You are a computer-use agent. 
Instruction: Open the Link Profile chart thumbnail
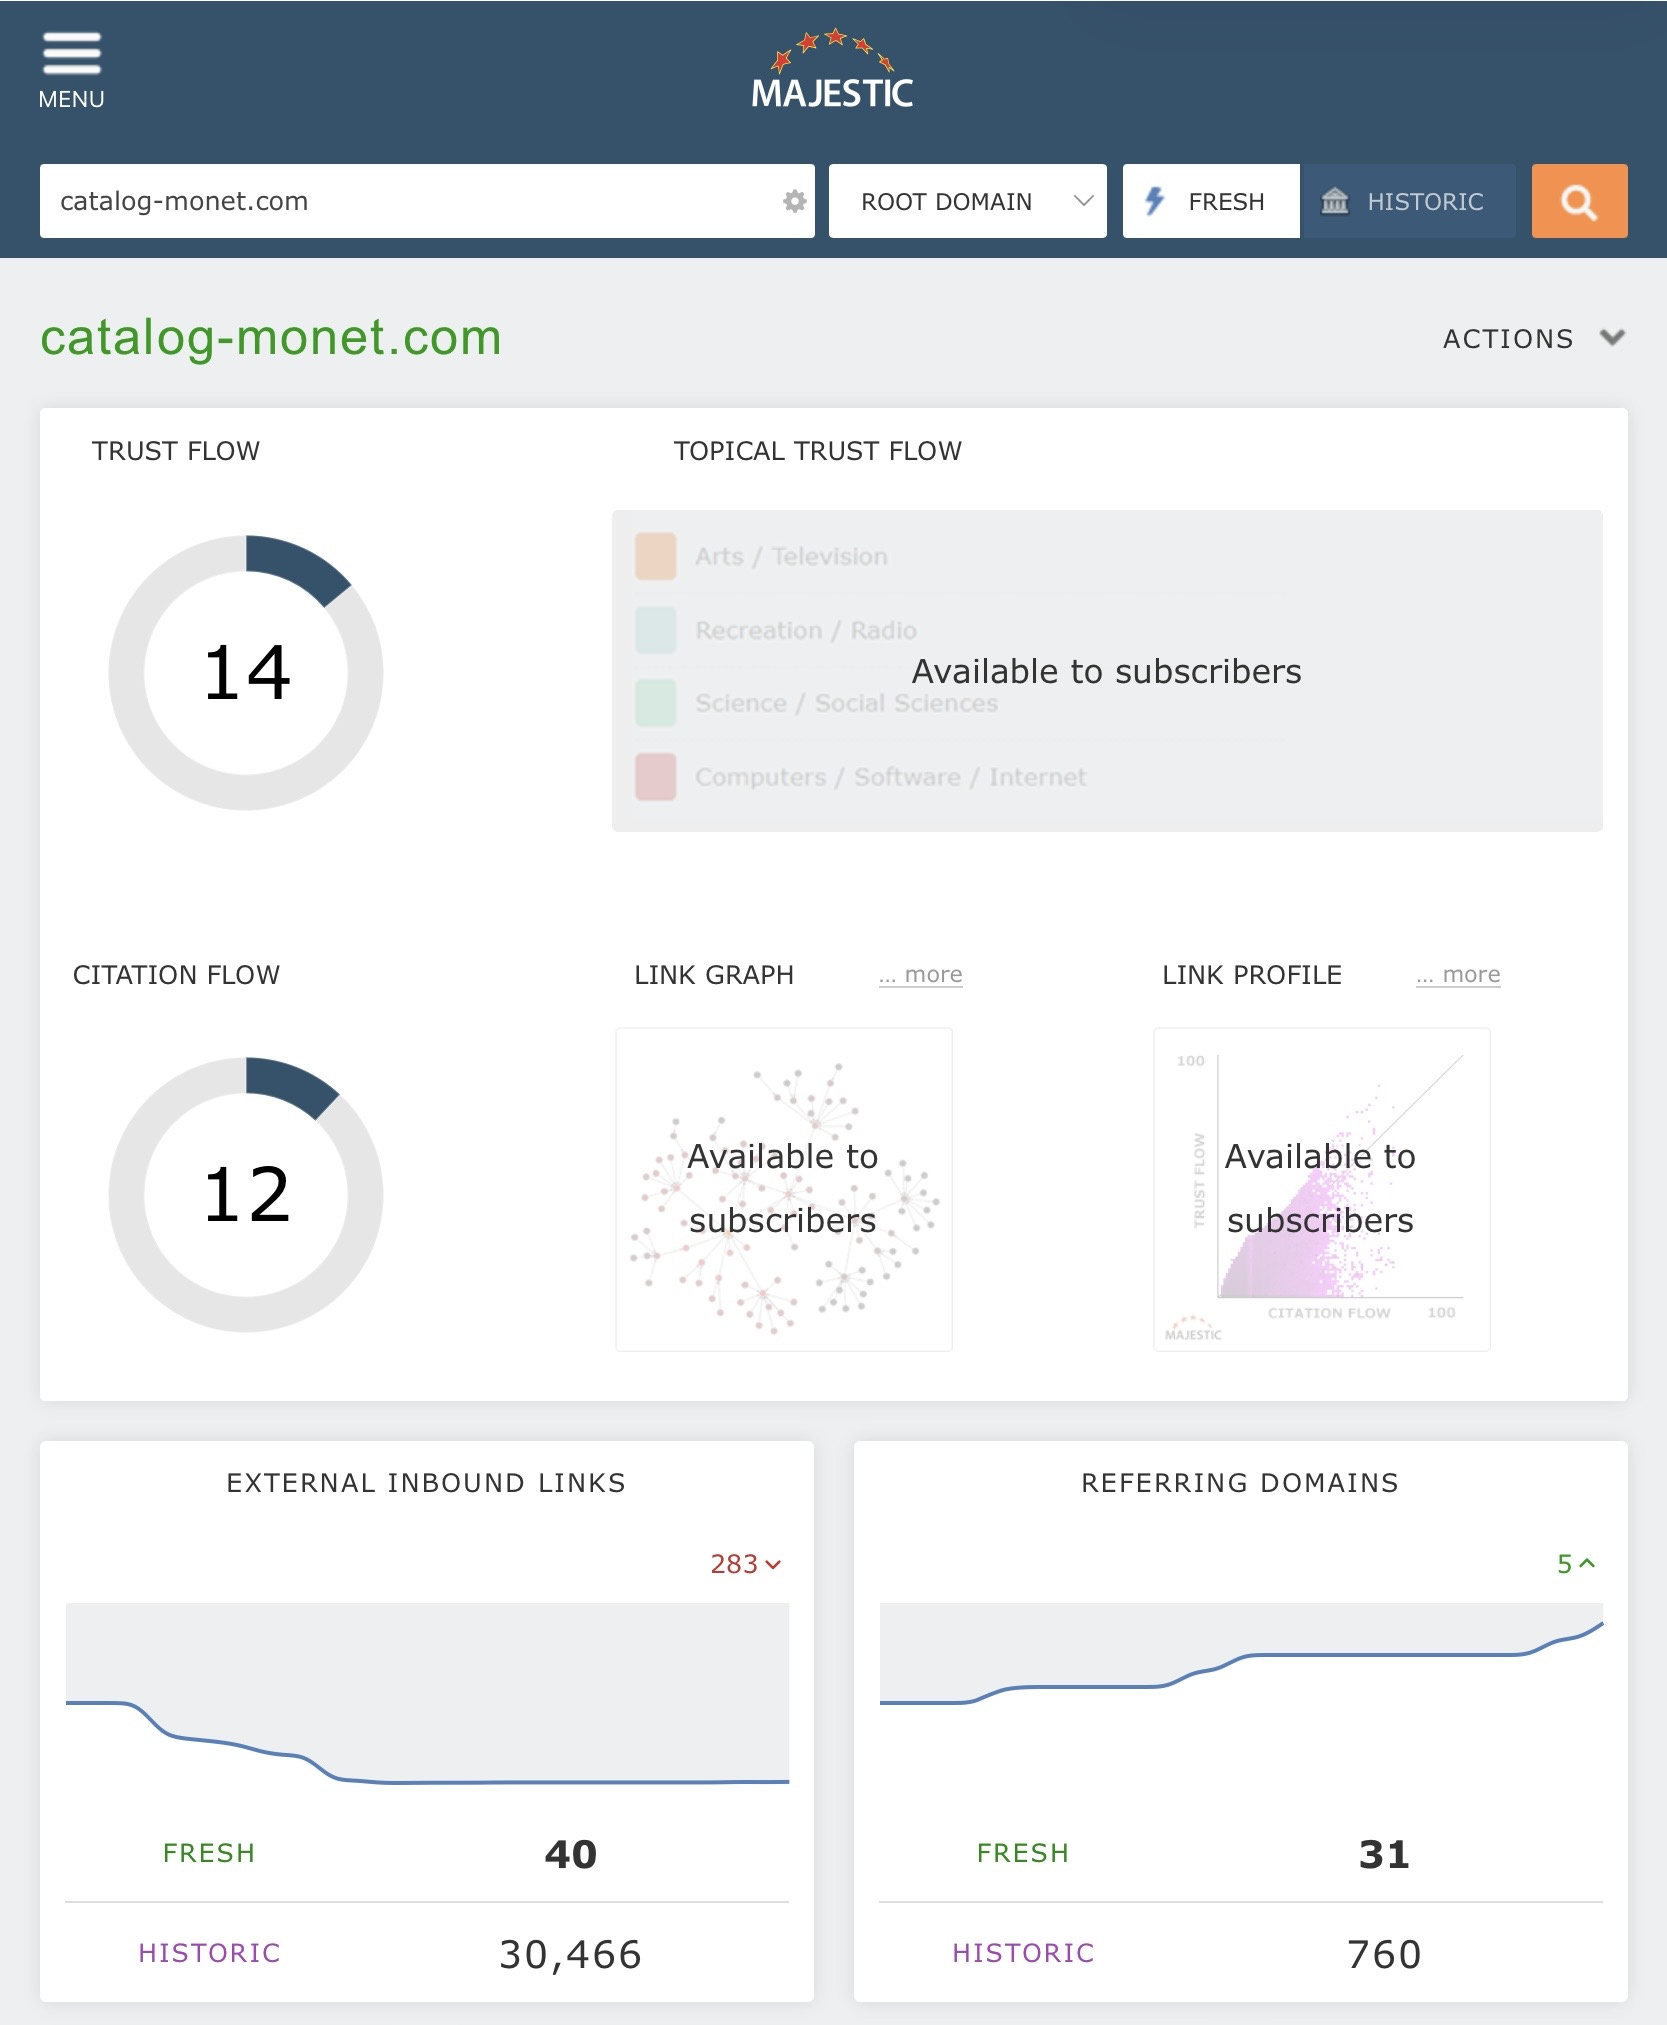1322,1189
